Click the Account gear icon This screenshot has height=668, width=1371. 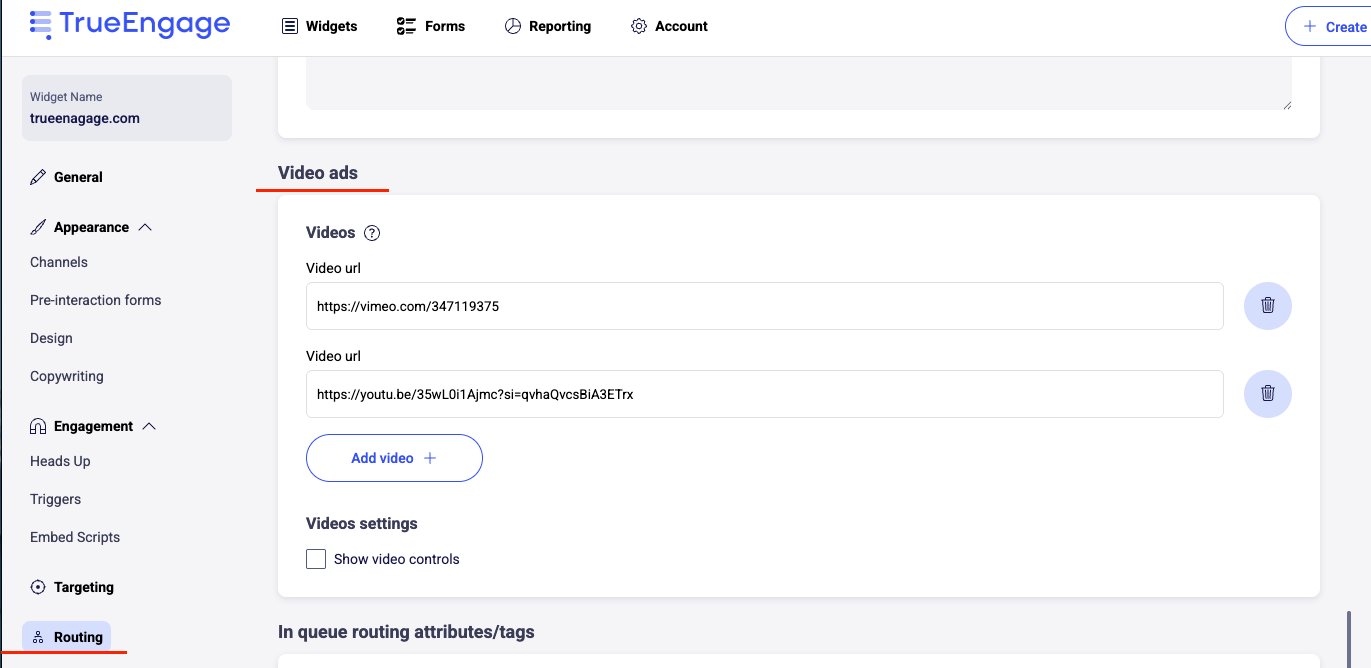coord(639,26)
